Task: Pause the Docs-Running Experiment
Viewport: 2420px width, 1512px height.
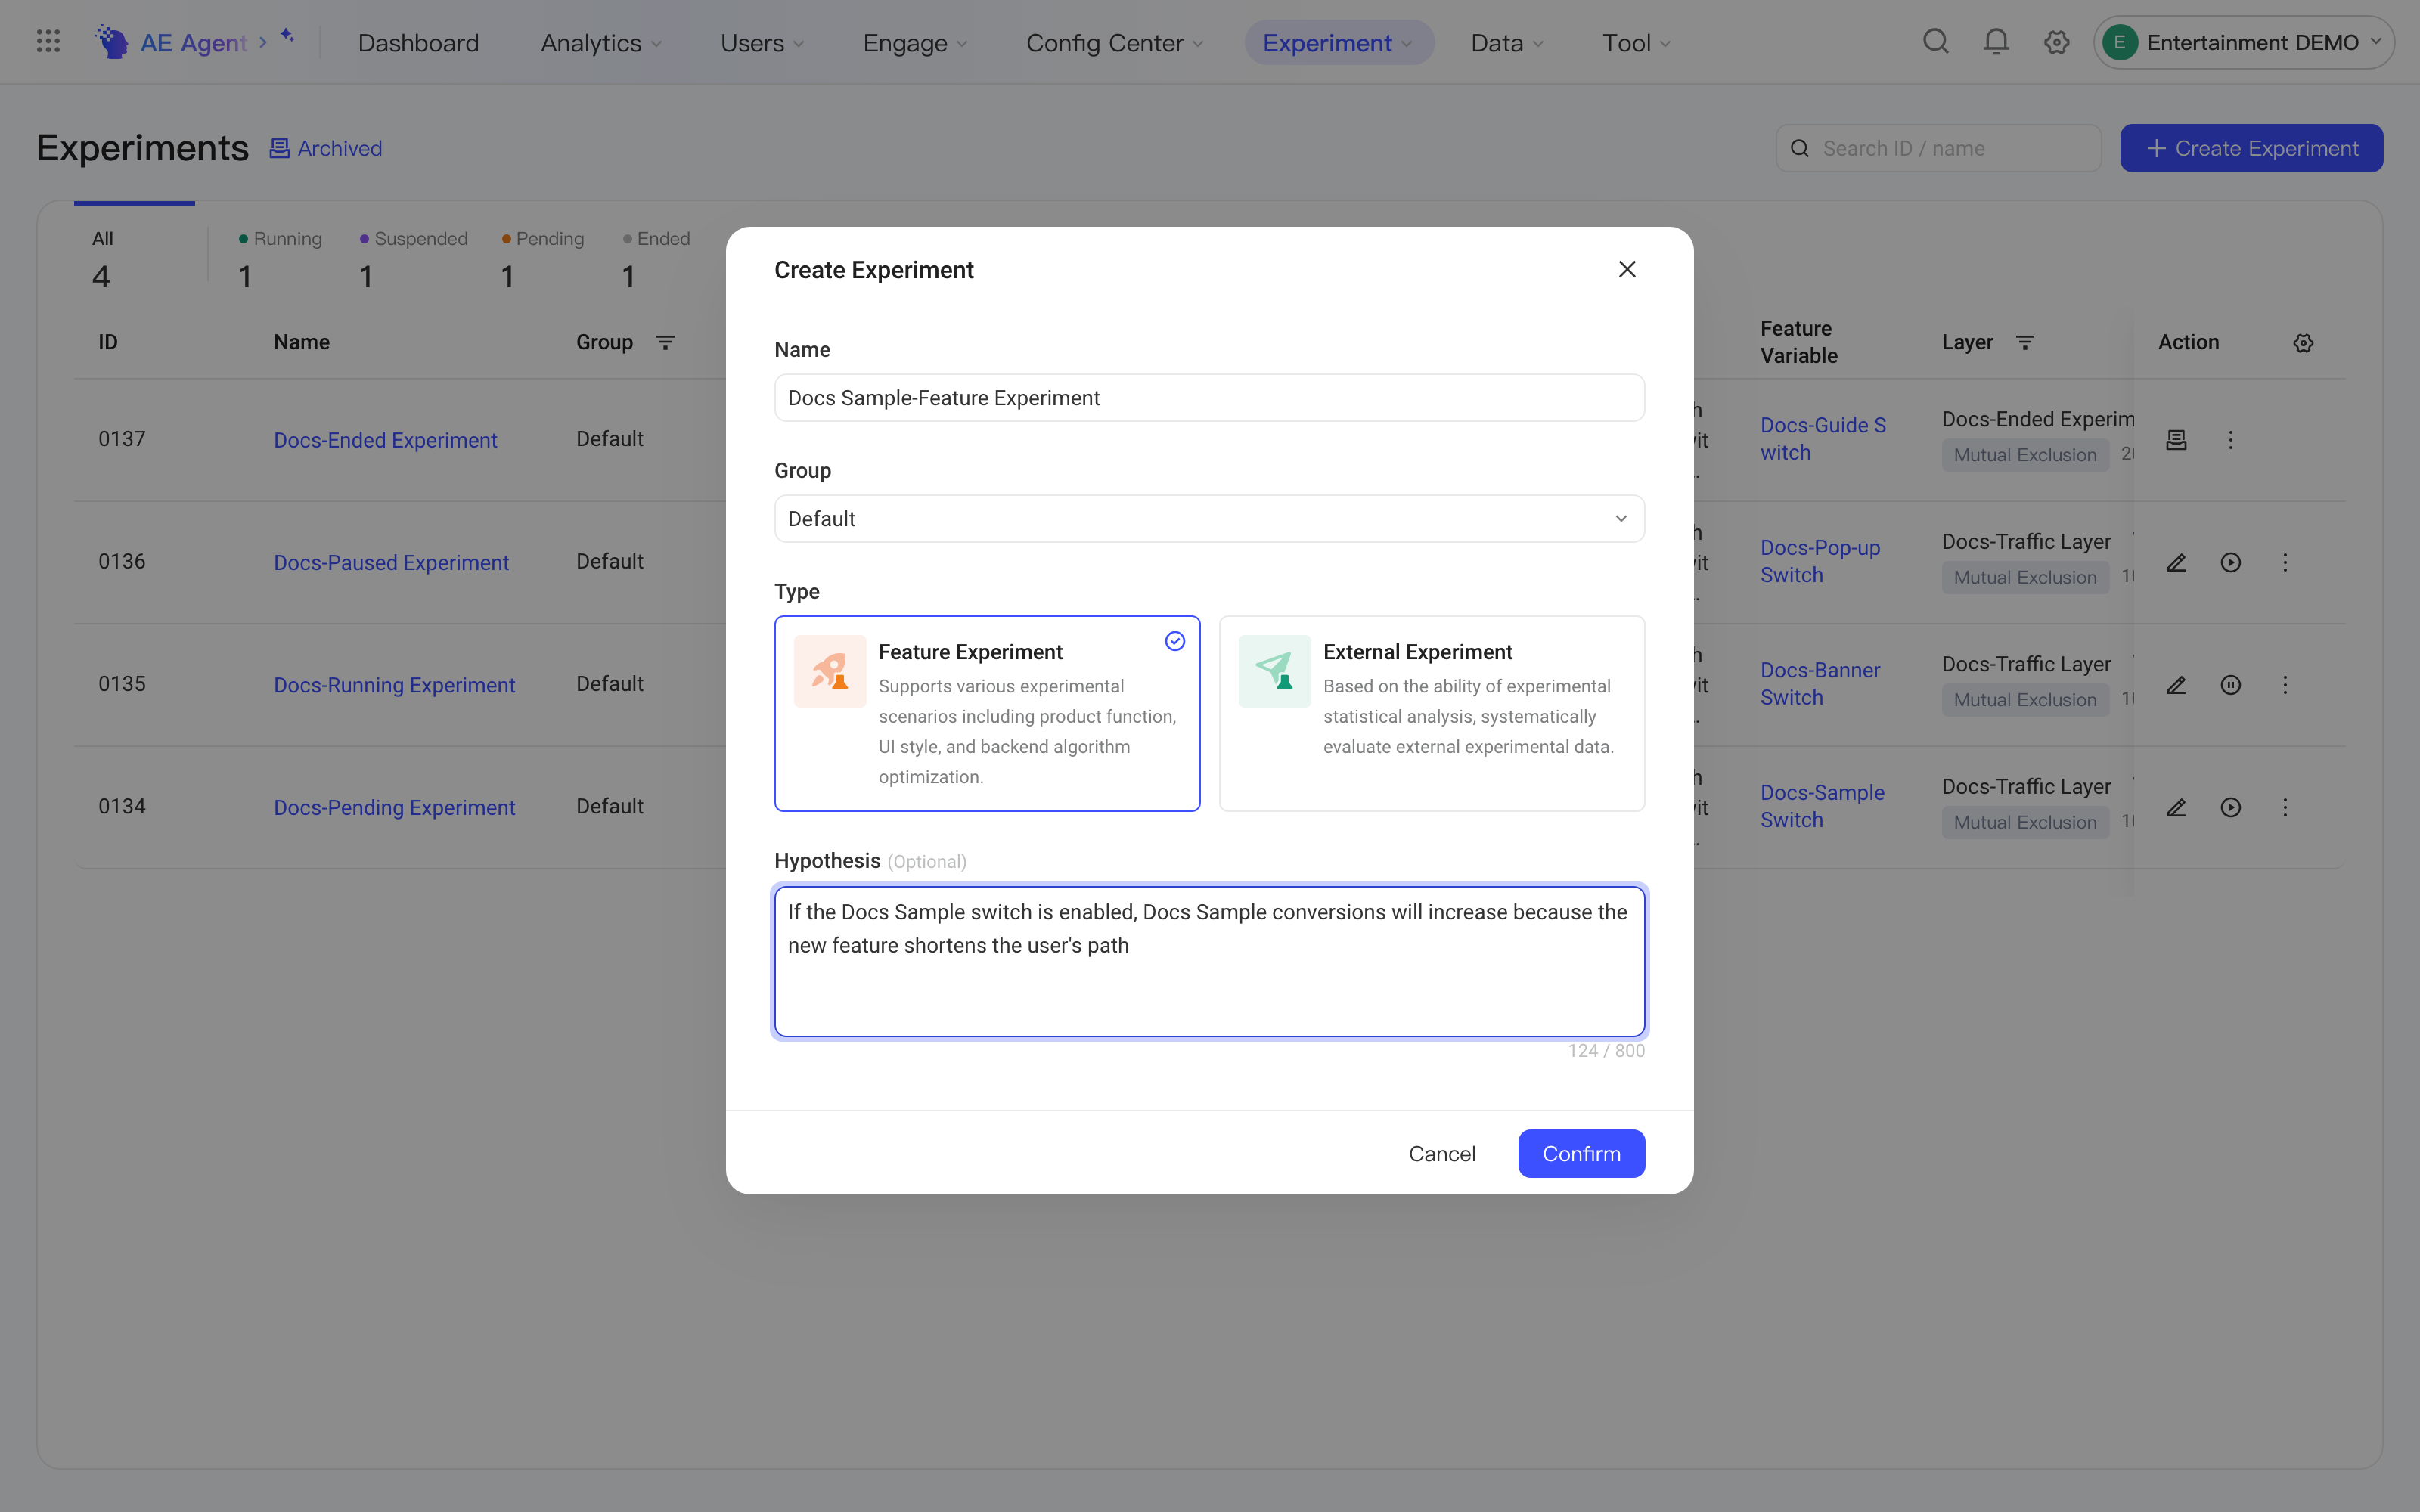Action: point(2230,685)
